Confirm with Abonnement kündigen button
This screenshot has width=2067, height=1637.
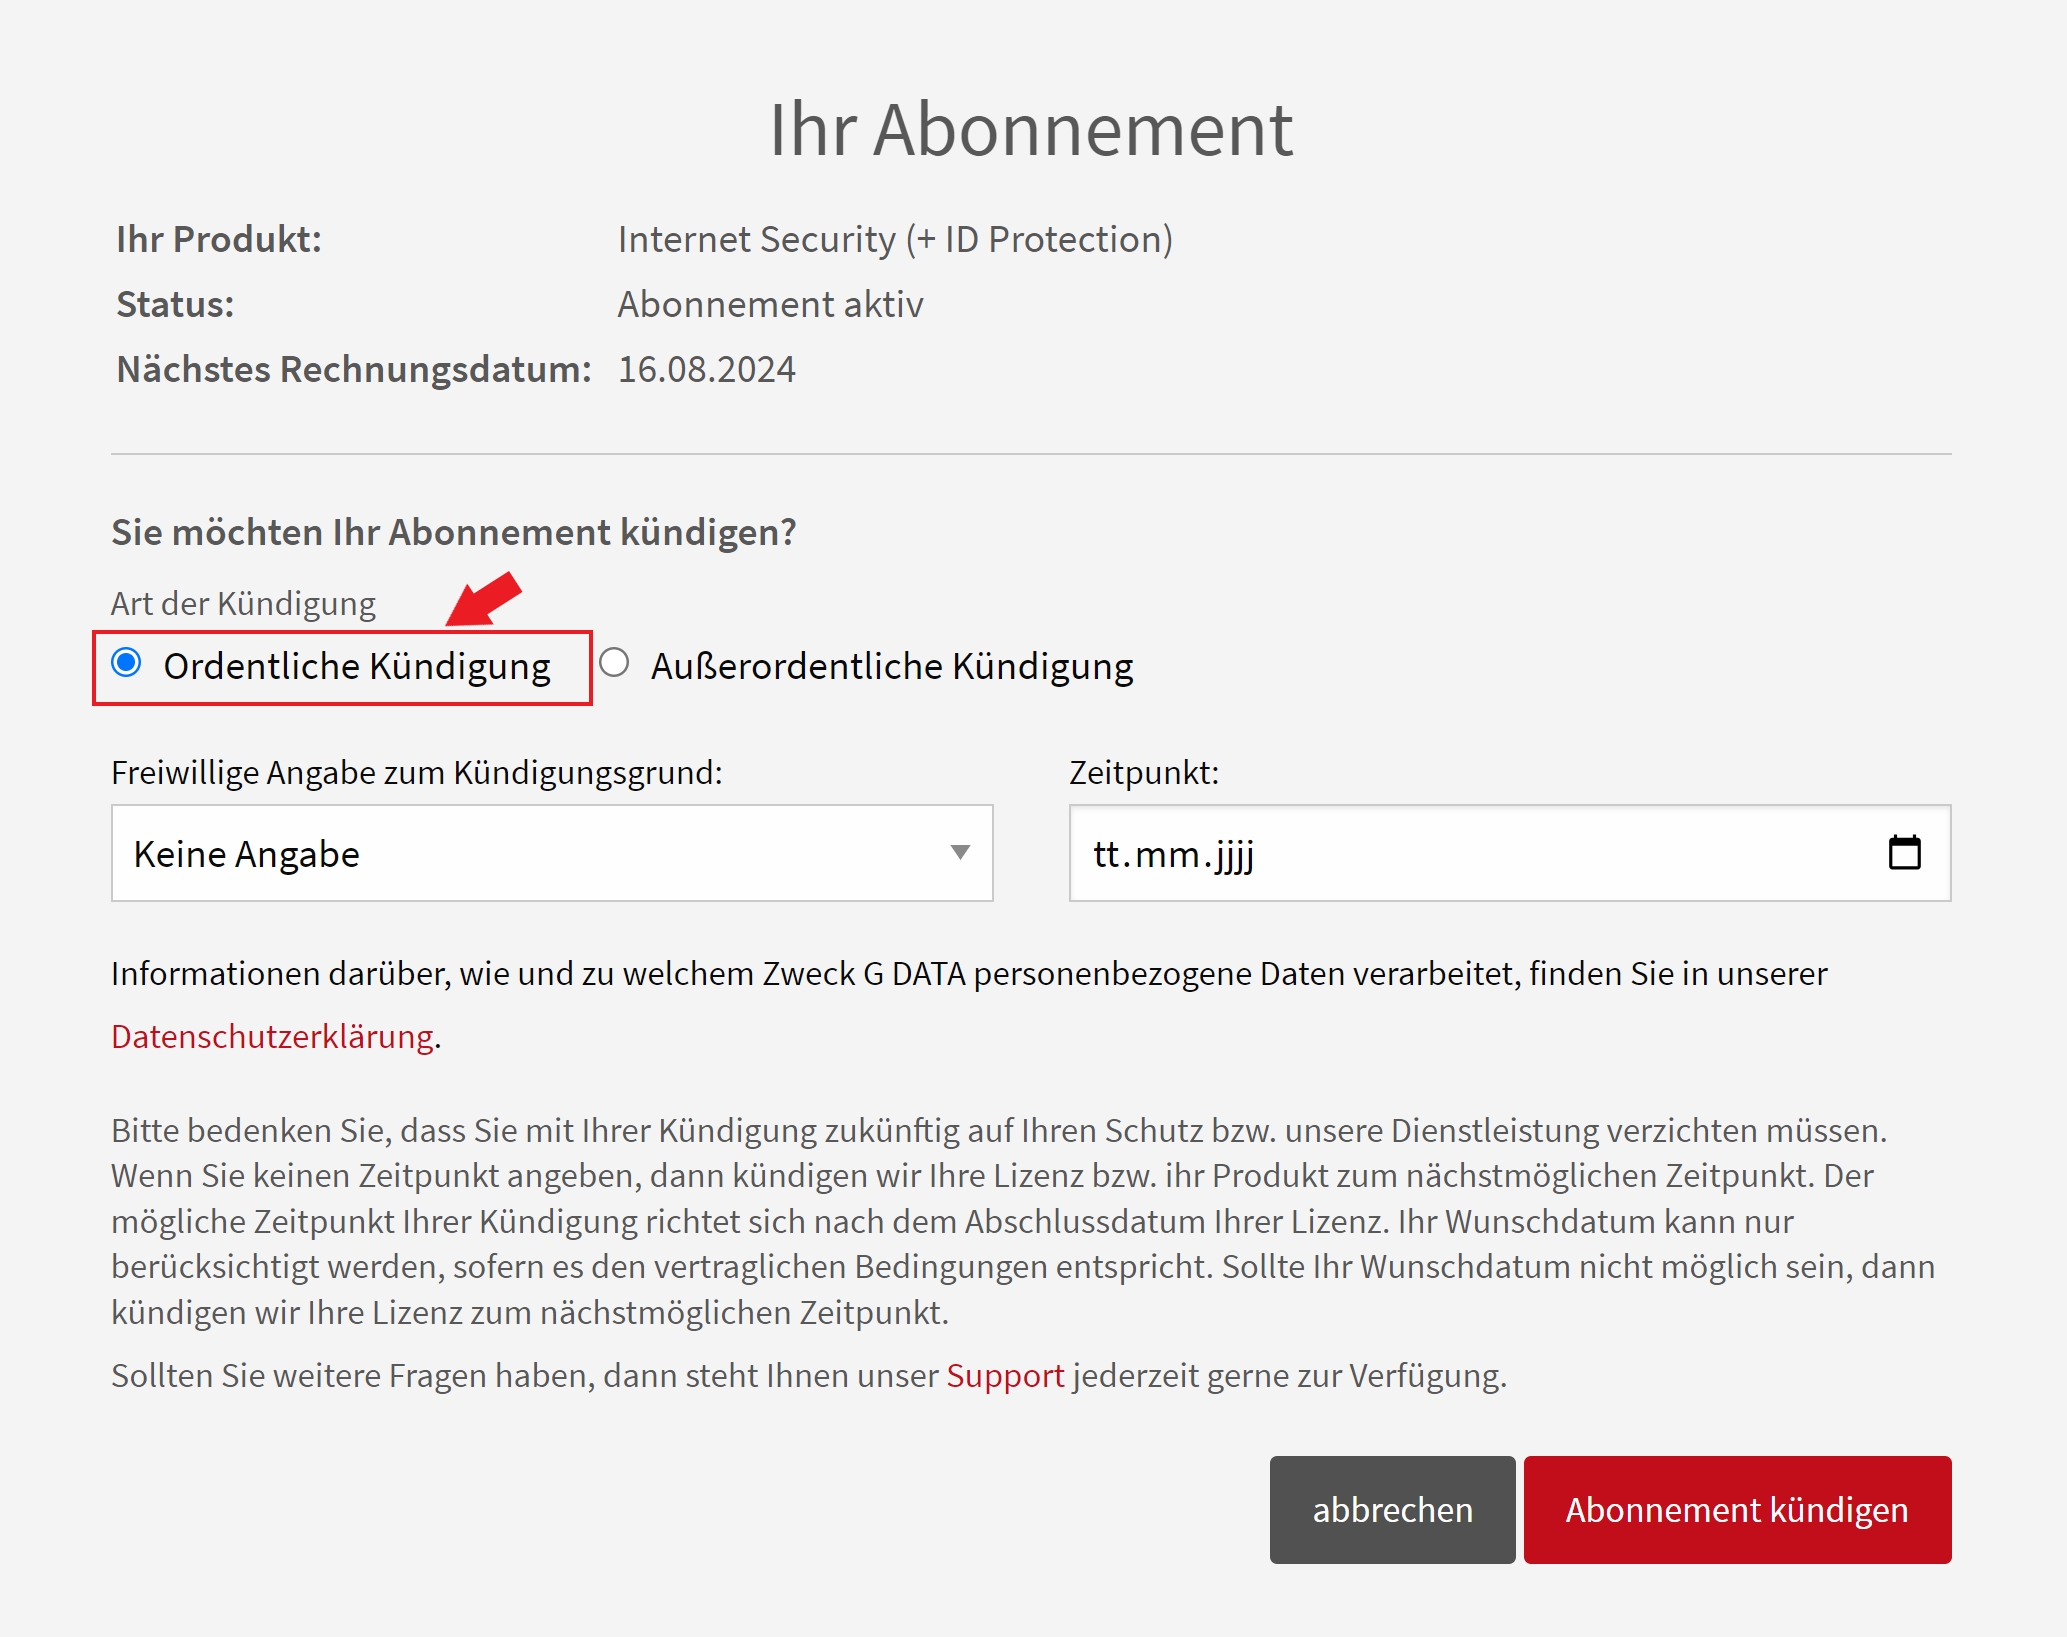tap(1737, 1509)
